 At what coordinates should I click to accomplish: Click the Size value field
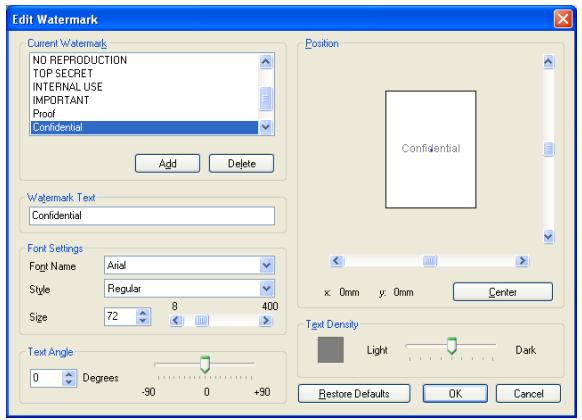tap(120, 316)
